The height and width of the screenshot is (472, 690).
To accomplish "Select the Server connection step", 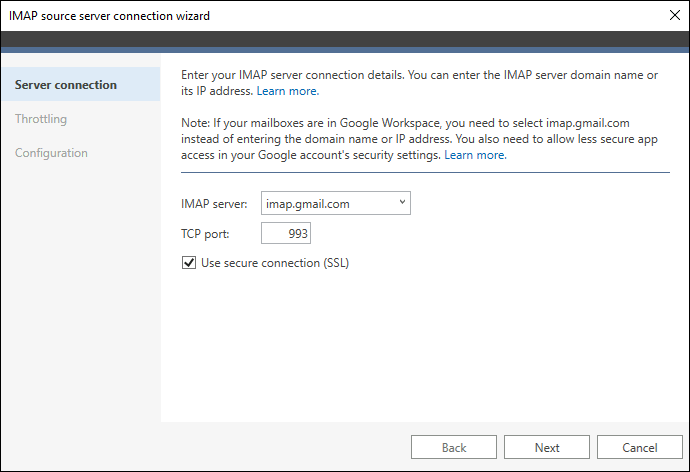I will pos(81,84).
